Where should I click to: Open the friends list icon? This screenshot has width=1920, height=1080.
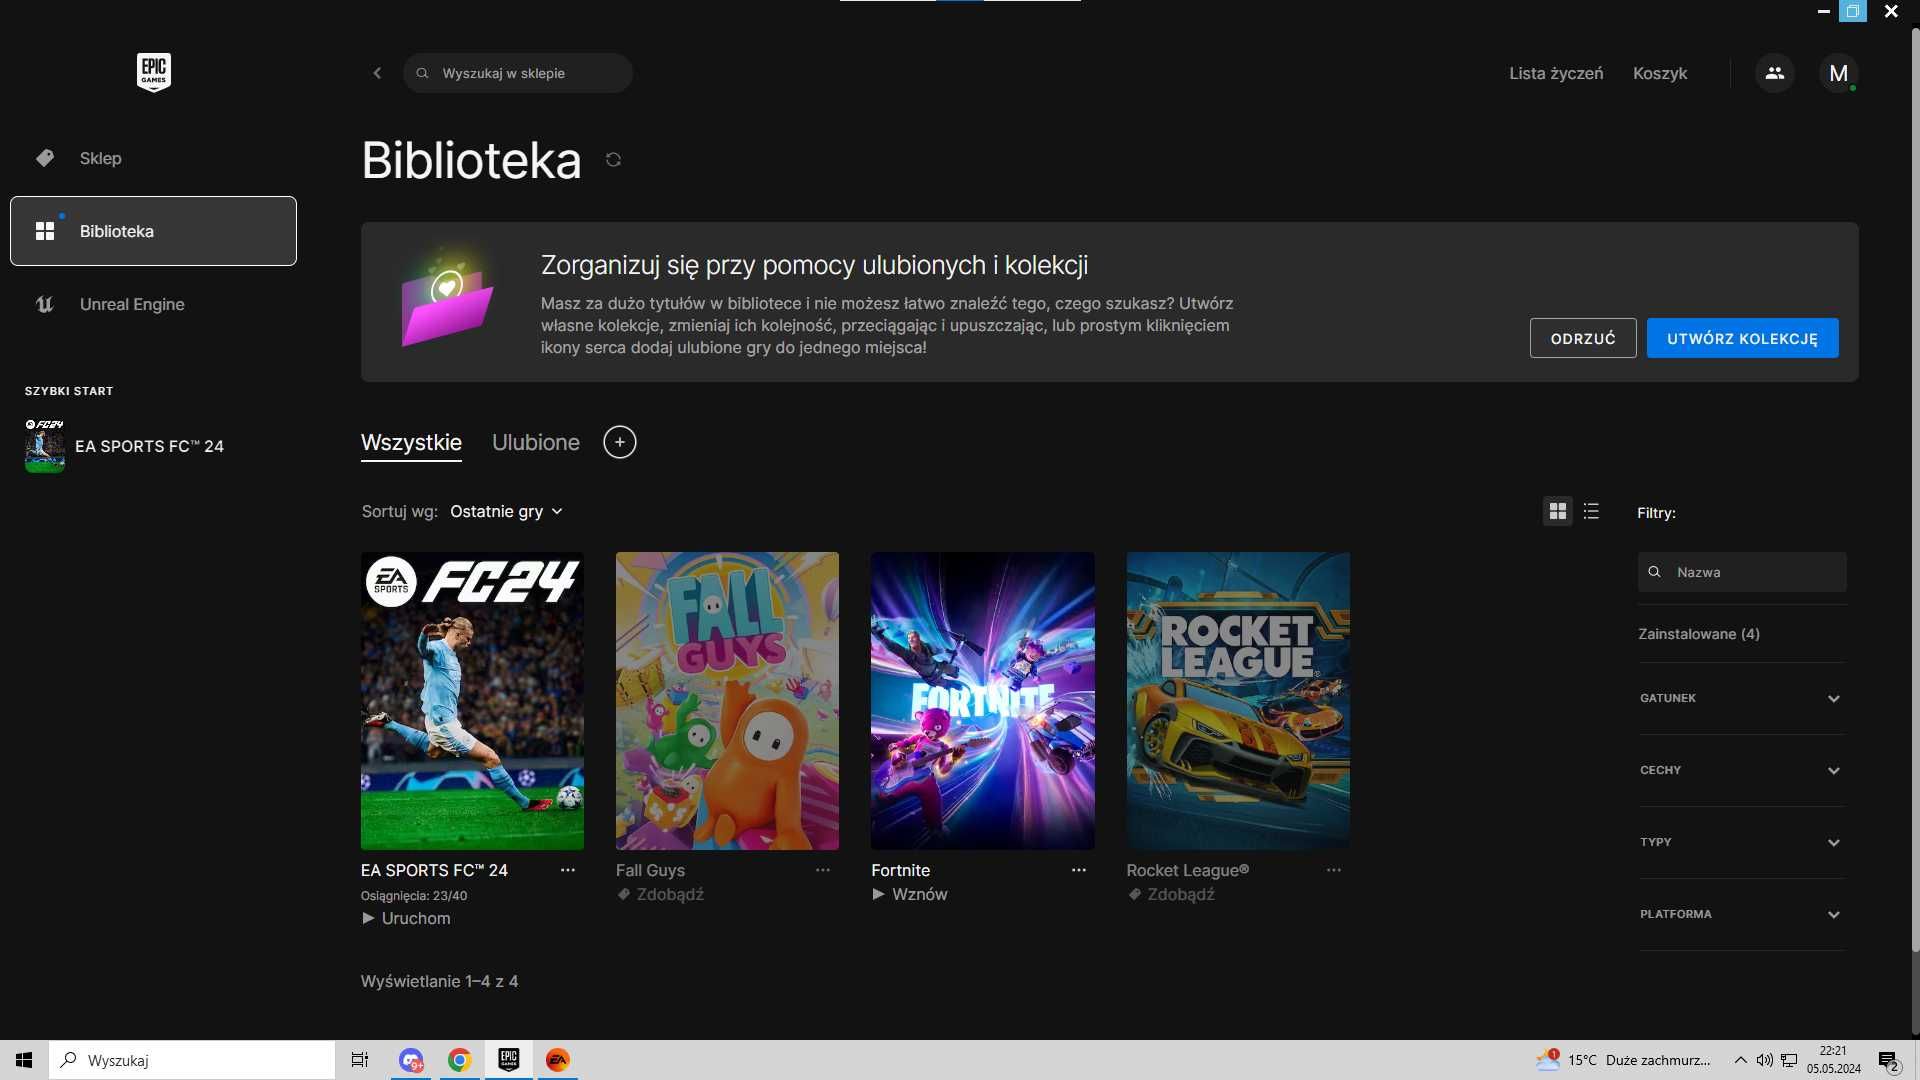(1774, 73)
